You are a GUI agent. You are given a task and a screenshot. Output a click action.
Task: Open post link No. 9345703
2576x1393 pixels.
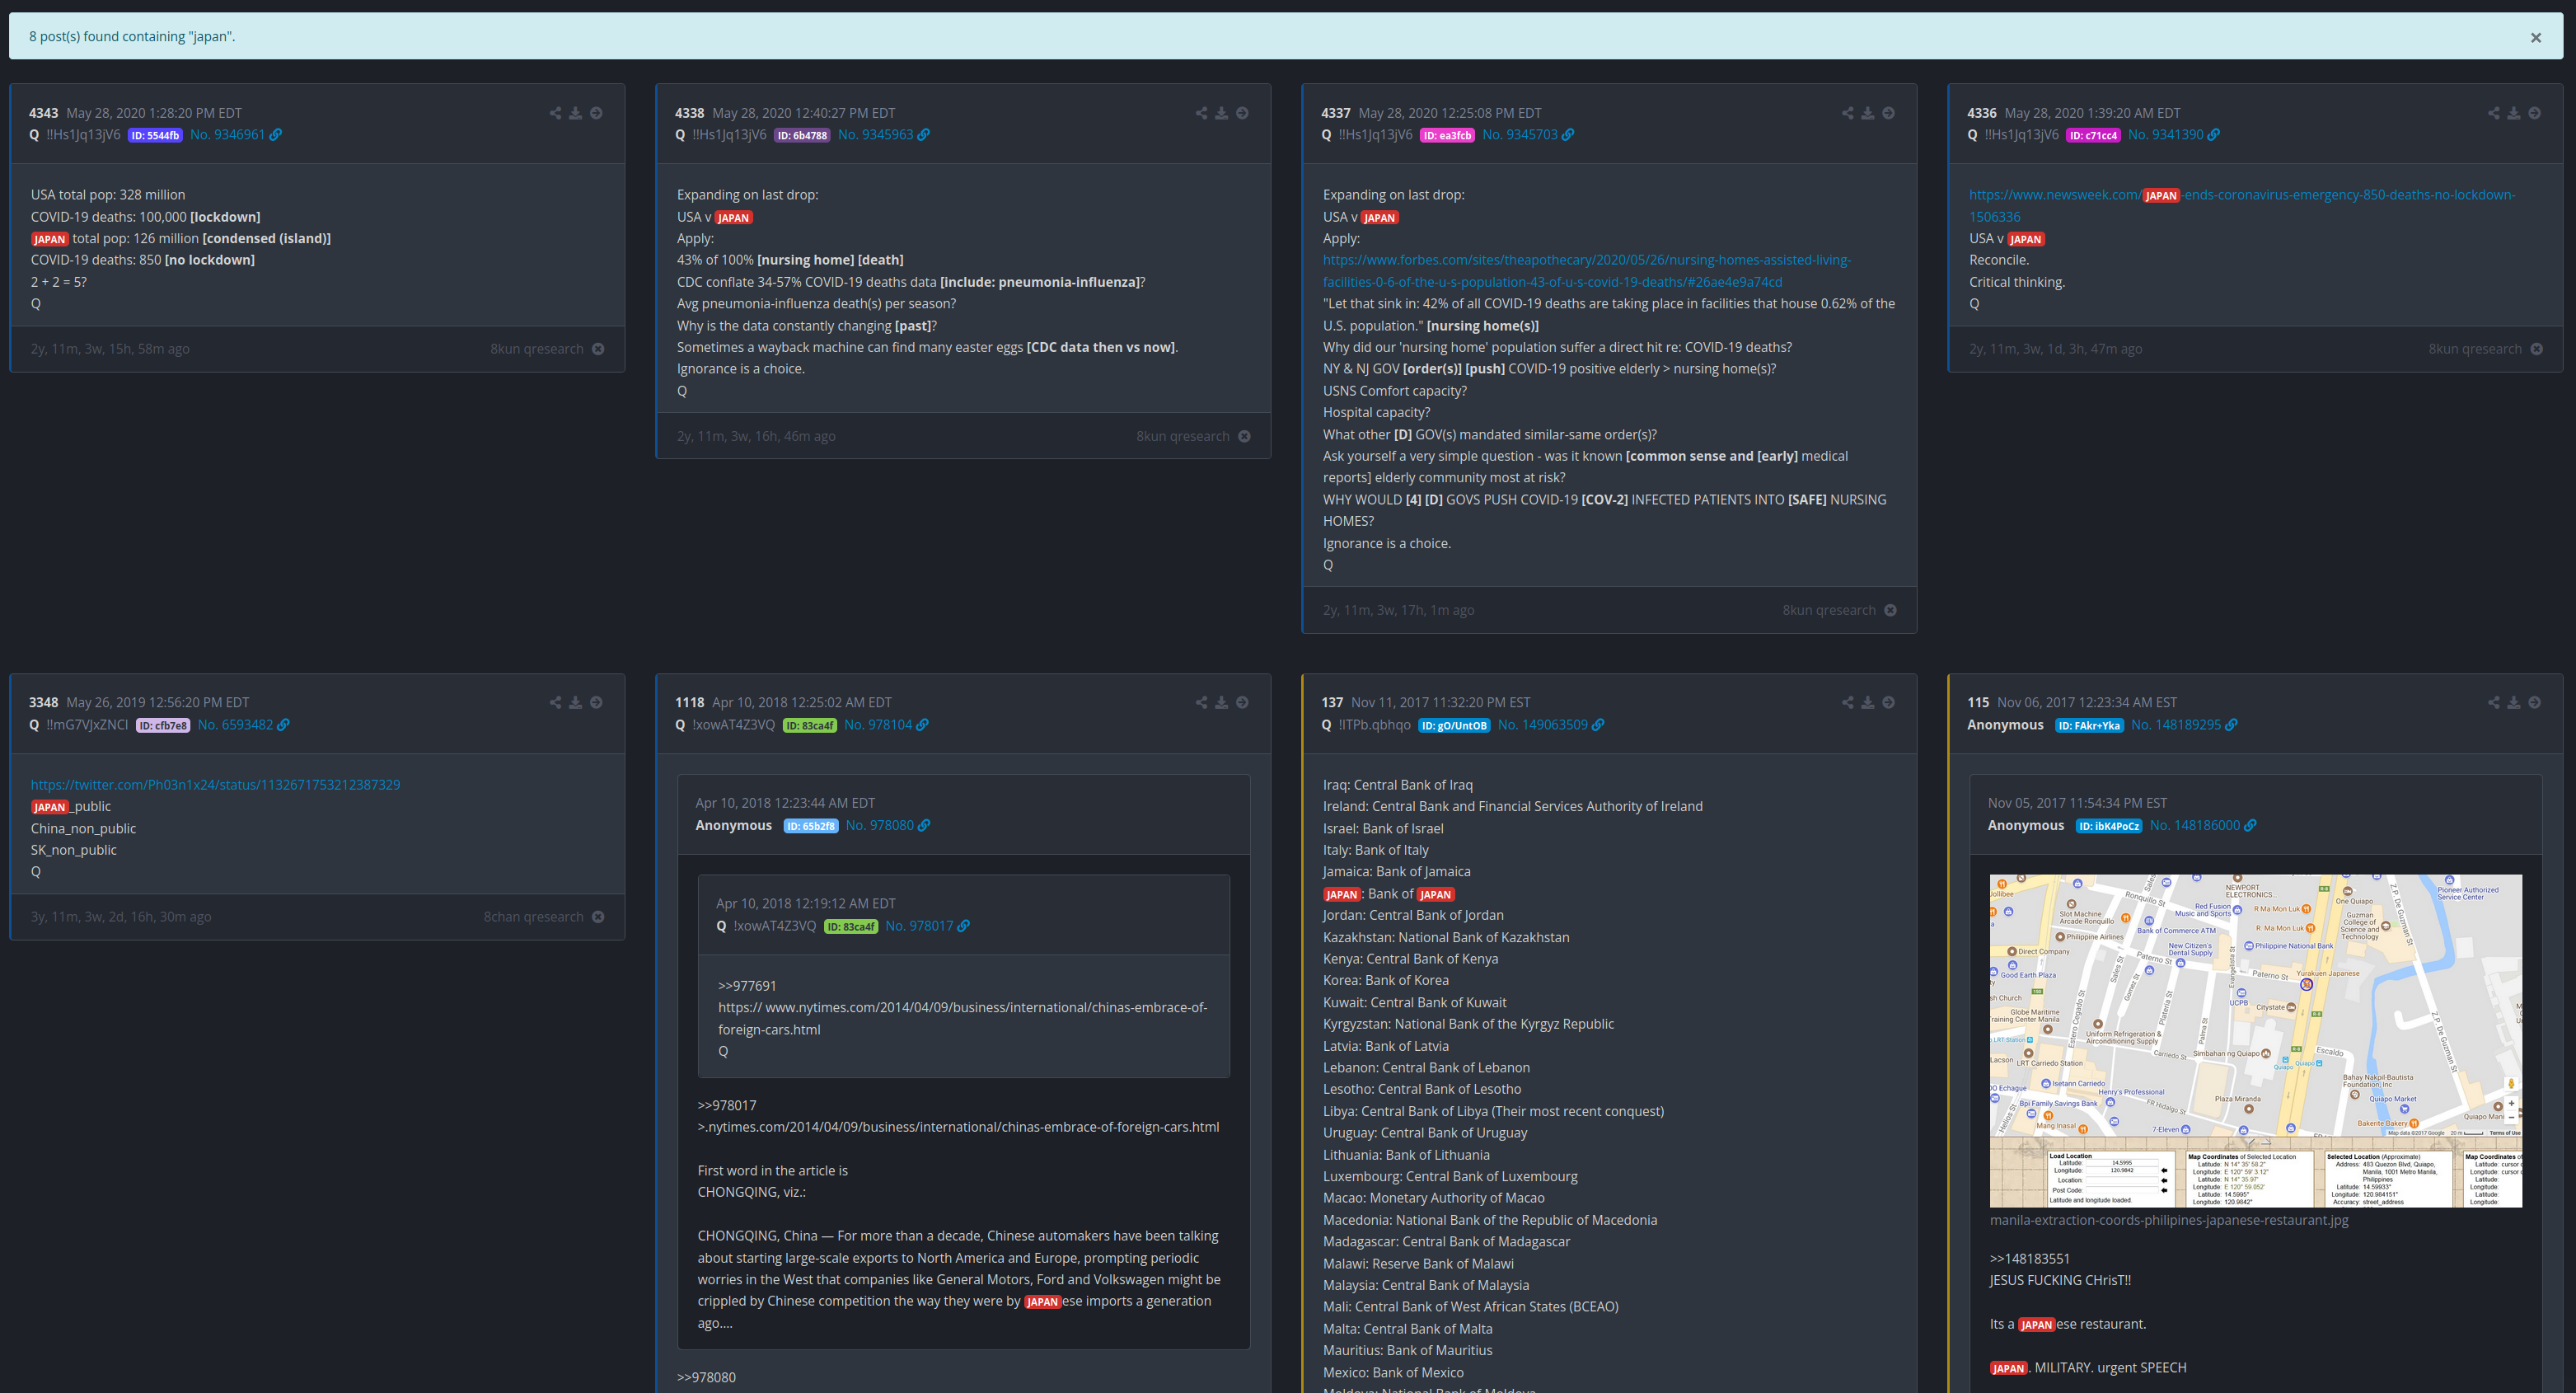coord(1528,135)
